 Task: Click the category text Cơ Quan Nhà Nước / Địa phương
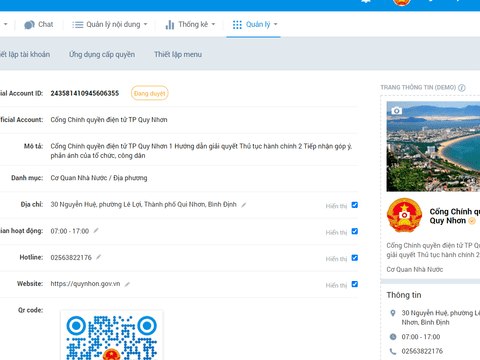[x=99, y=178]
